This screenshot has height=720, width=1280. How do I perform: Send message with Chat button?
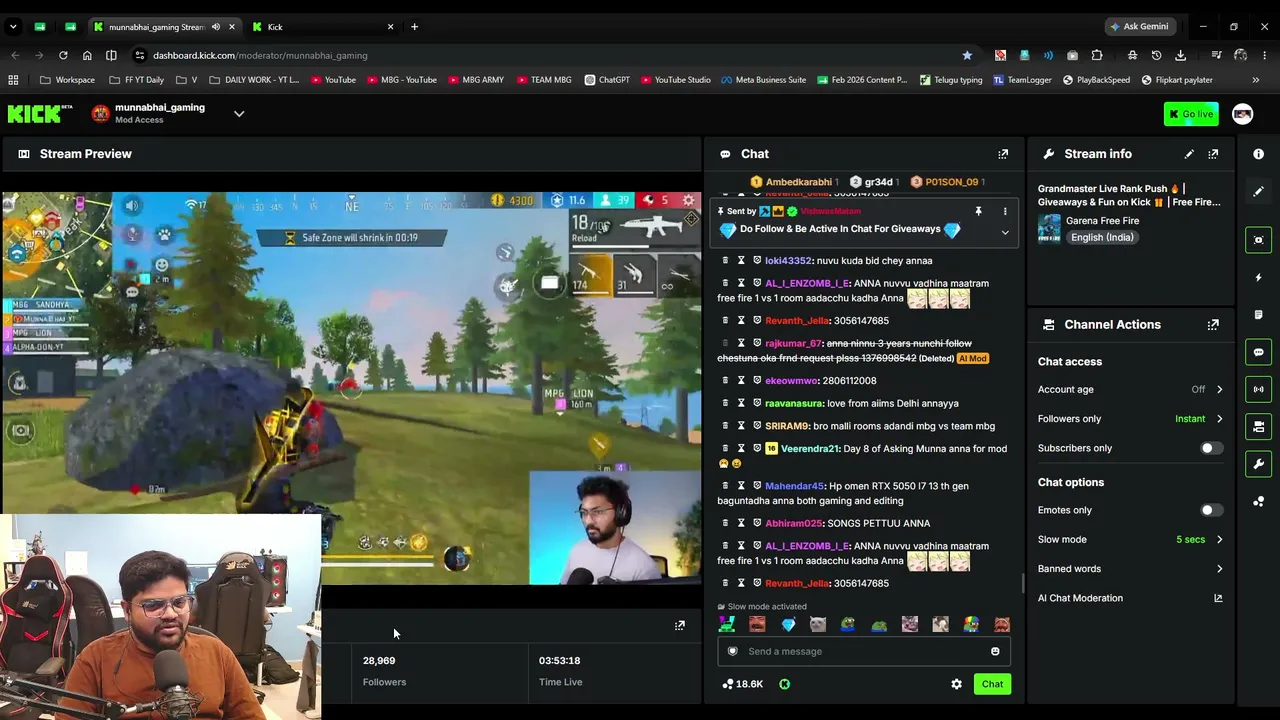[x=992, y=684]
